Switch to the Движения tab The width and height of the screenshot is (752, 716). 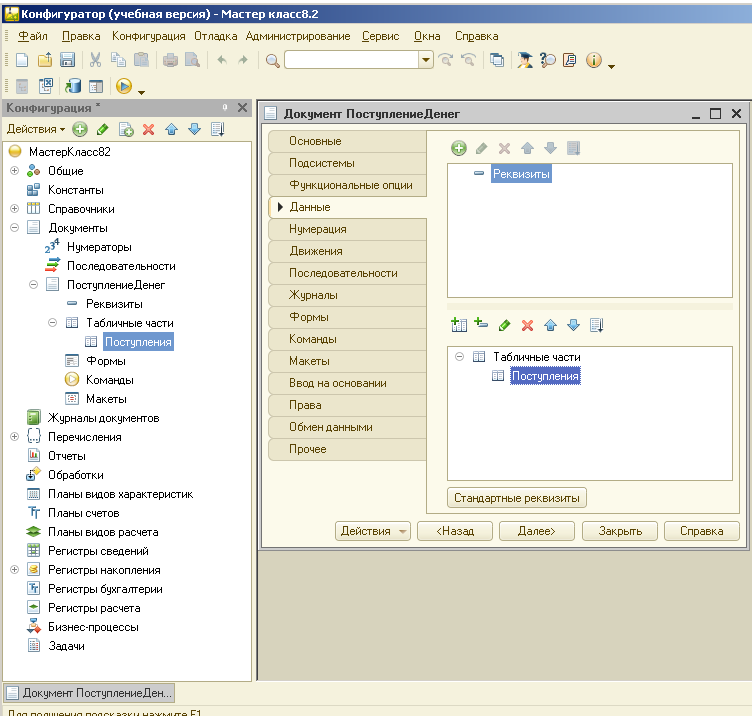coord(316,251)
